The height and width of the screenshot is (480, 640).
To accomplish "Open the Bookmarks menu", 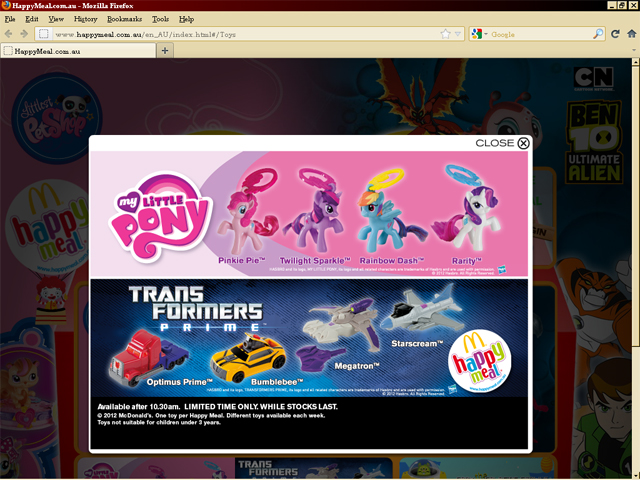I will coord(124,19).
